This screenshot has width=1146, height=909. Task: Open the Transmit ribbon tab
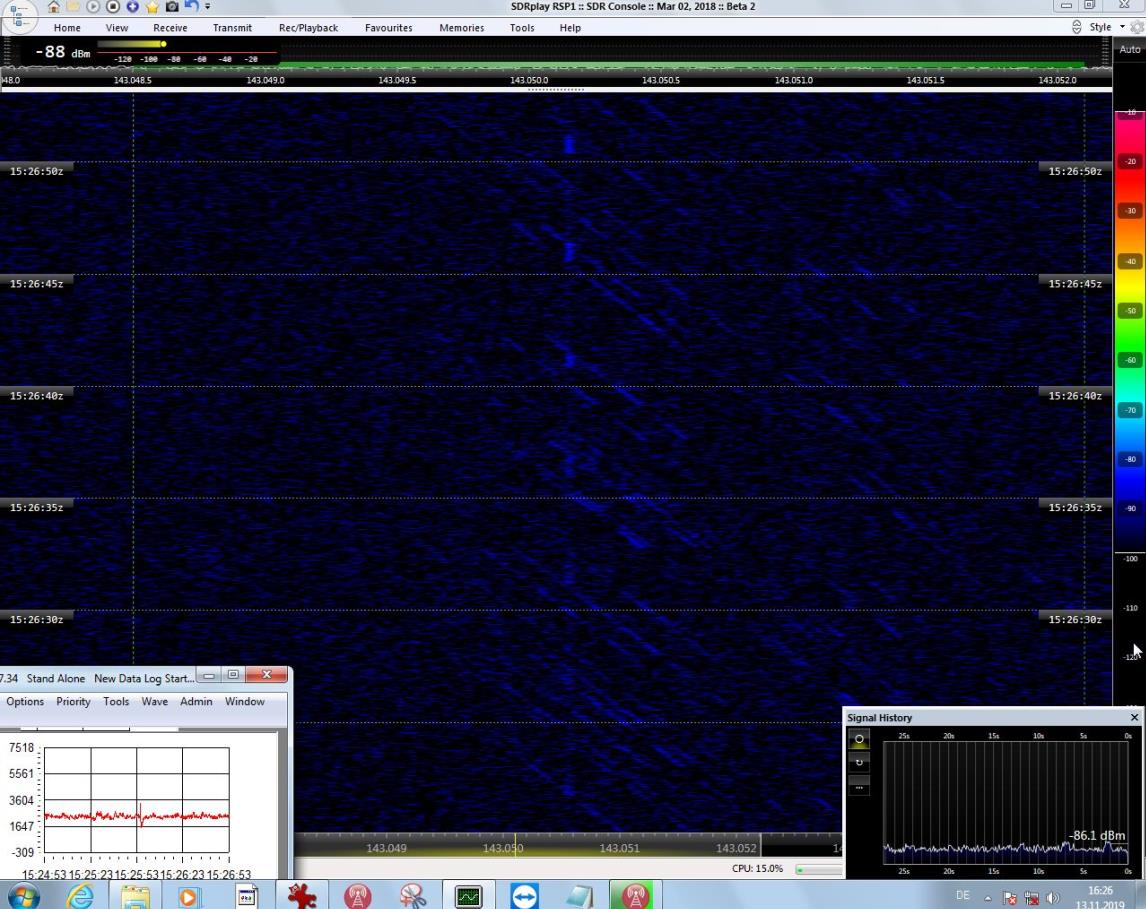[x=232, y=28]
